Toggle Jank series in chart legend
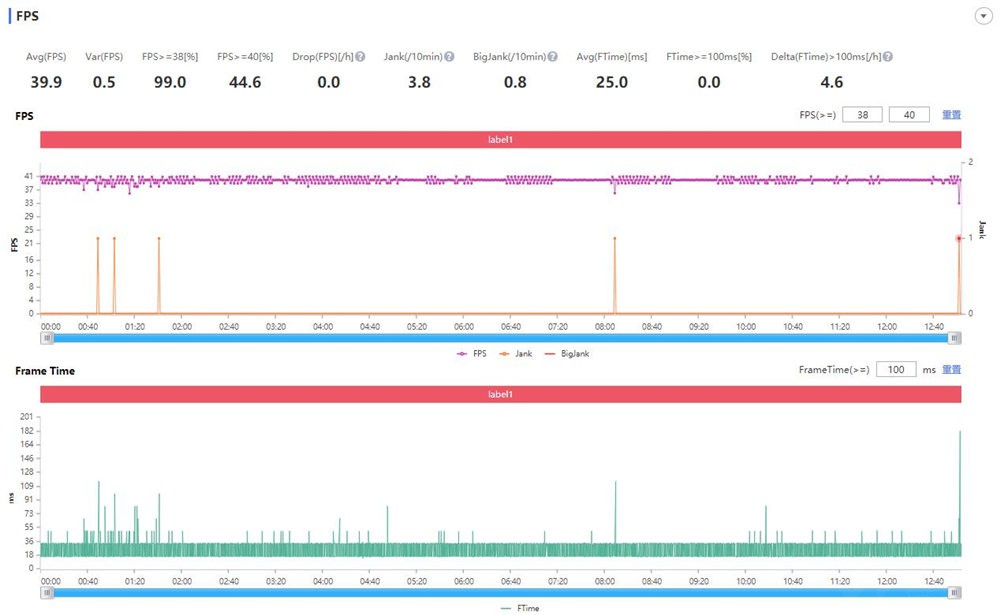 coord(515,353)
